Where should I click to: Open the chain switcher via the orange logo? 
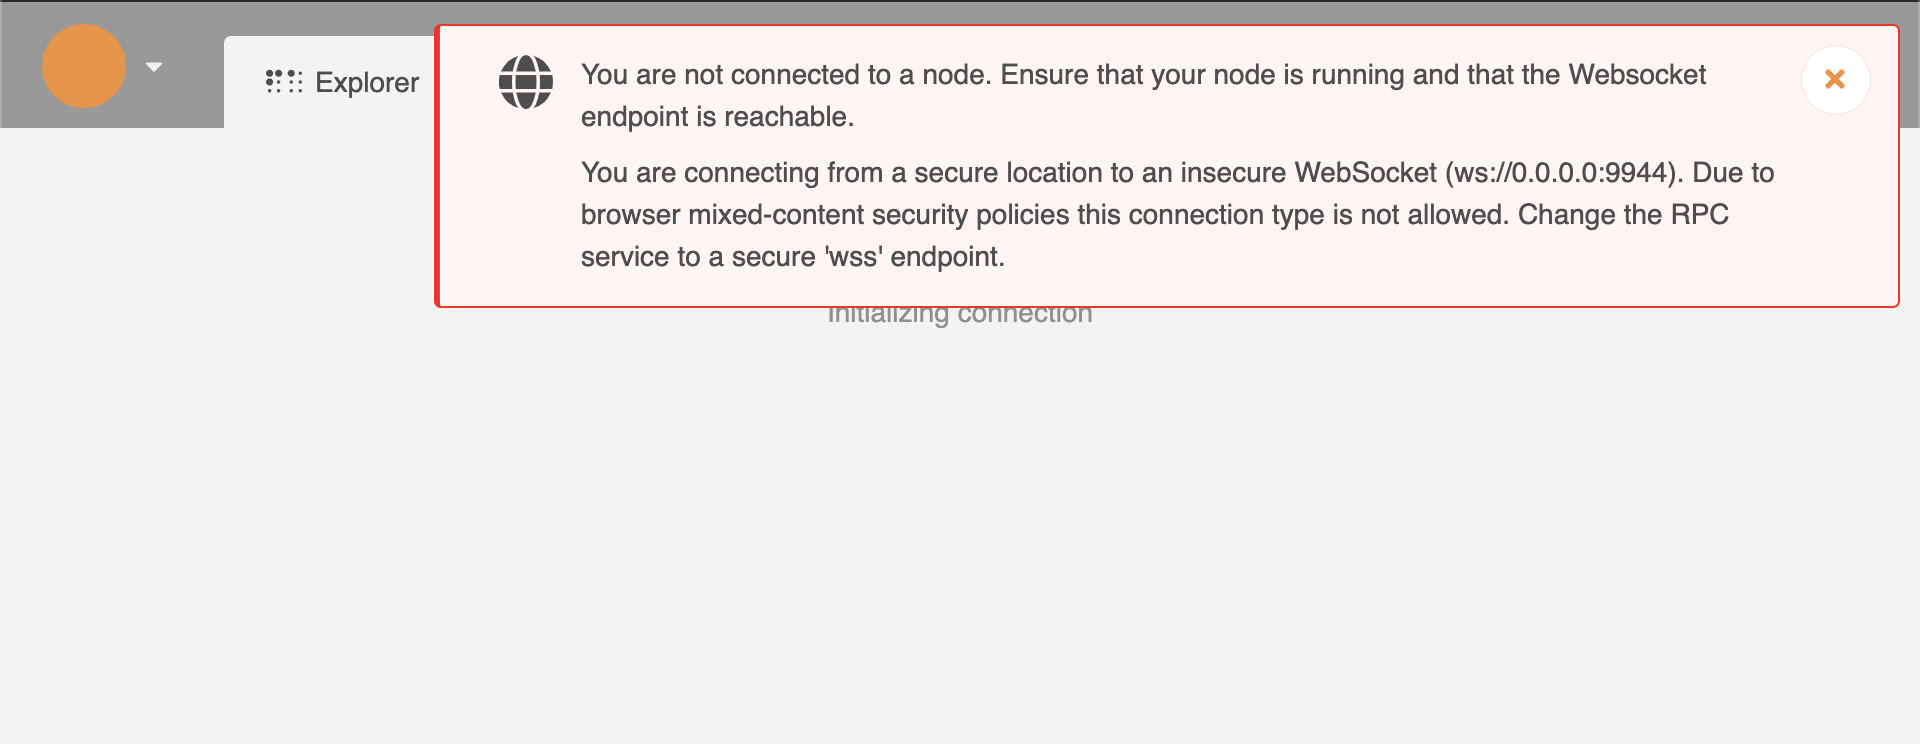coord(84,66)
